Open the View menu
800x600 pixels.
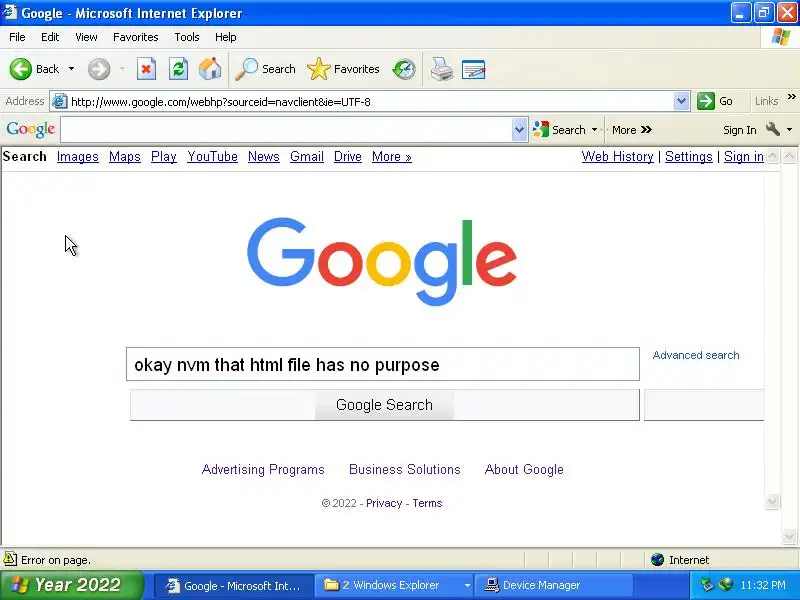click(x=86, y=37)
